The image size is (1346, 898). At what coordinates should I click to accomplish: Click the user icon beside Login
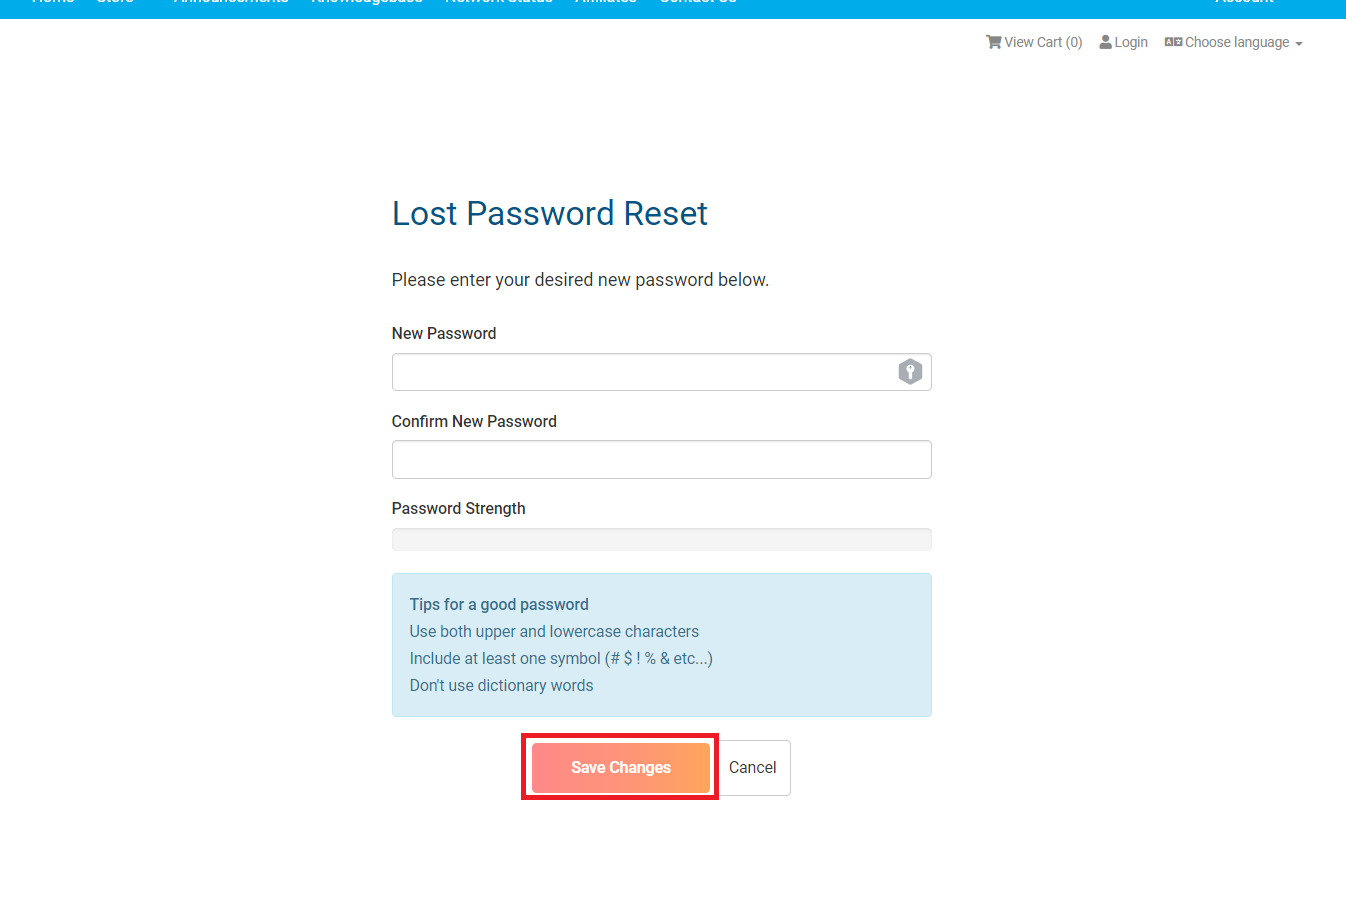pos(1106,42)
